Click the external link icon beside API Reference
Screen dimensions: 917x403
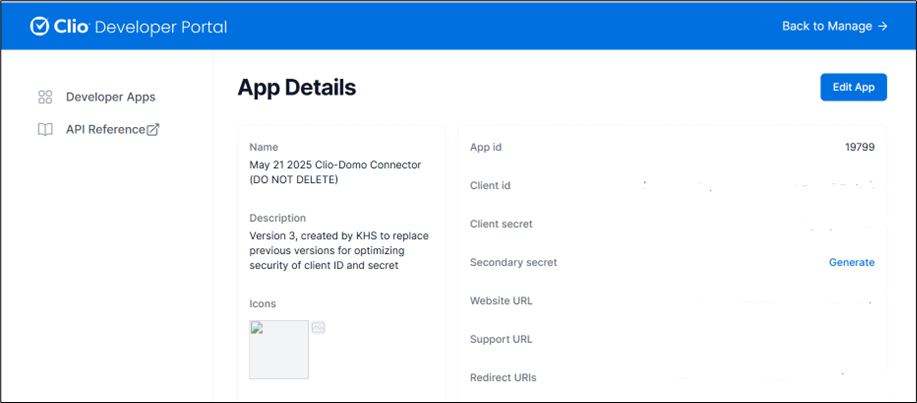coord(153,130)
